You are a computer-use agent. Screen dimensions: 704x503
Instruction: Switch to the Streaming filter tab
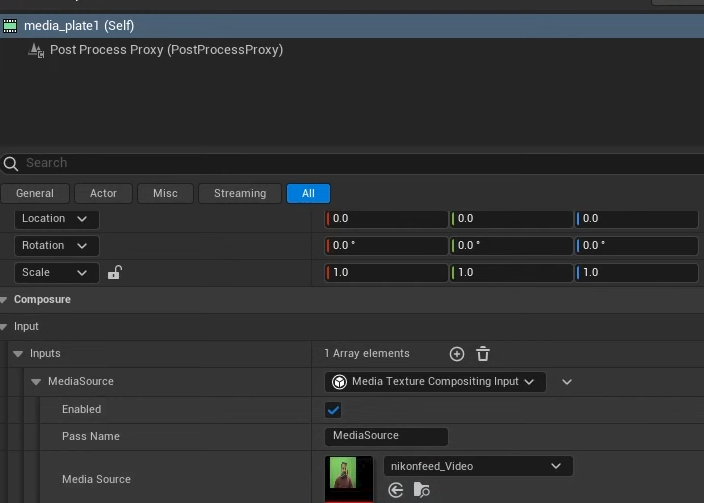pyautogui.click(x=240, y=194)
